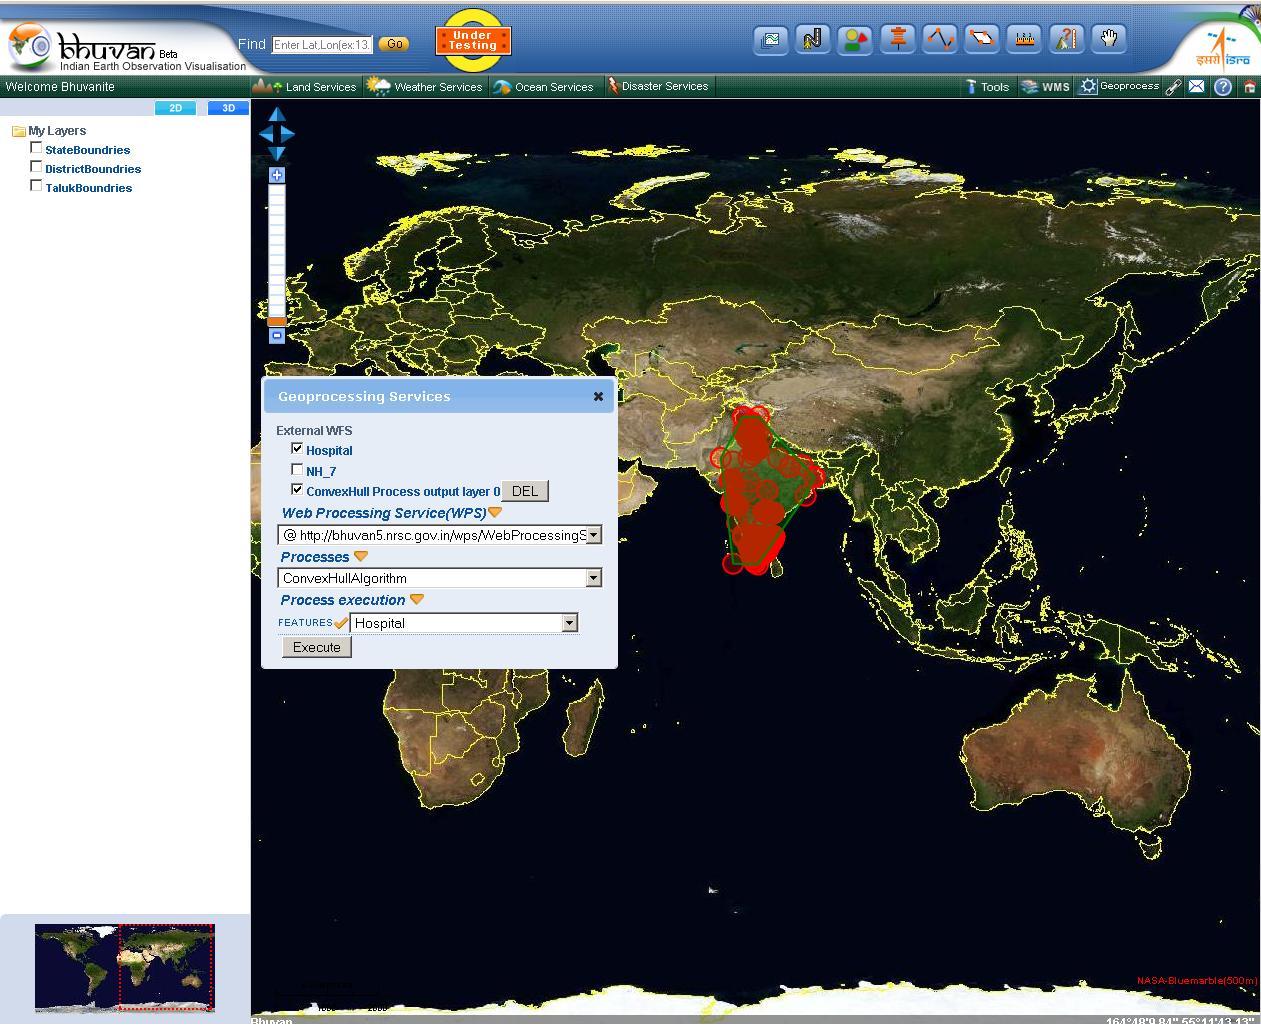Click the StateBoundries layer link

coord(88,150)
